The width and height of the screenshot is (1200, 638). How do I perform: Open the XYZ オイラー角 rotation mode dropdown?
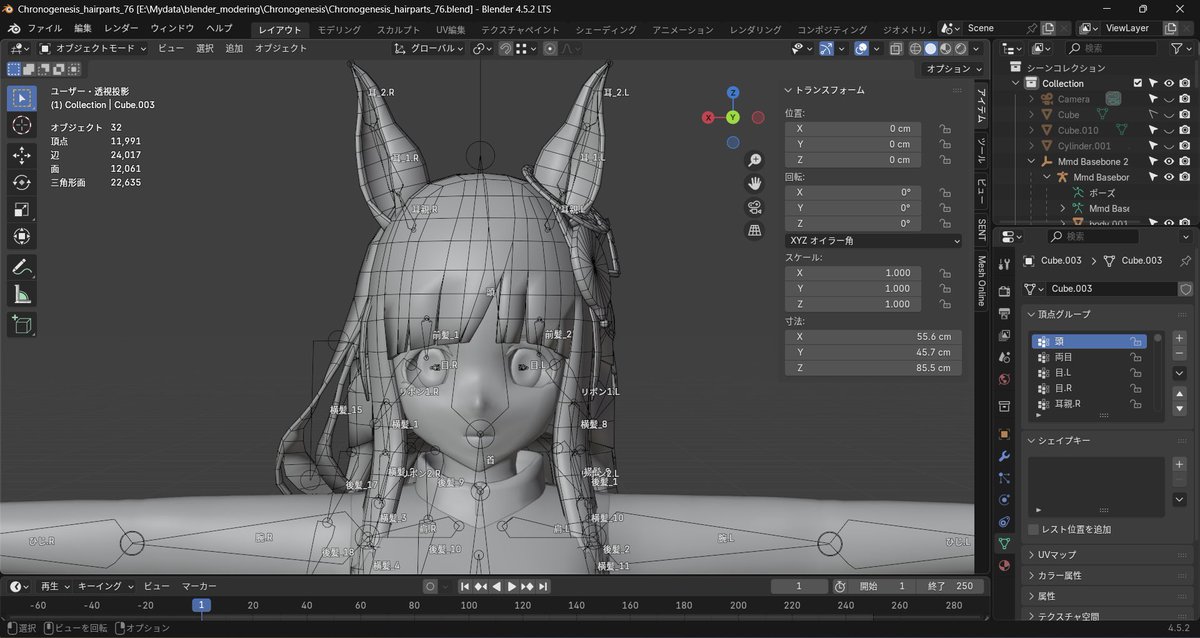[873, 240]
